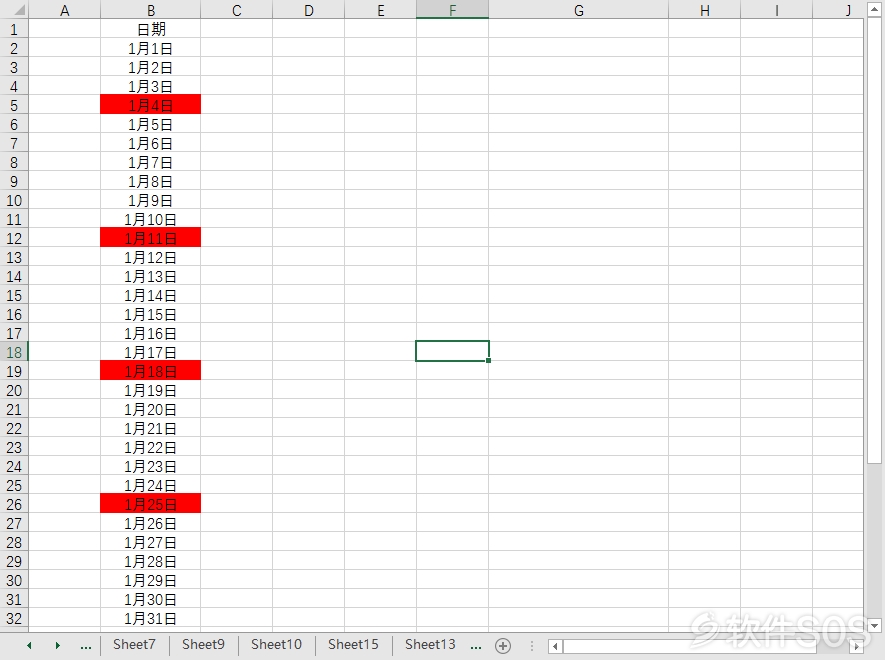Select row 1 header
This screenshot has width=885, height=660.
(14, 29)
